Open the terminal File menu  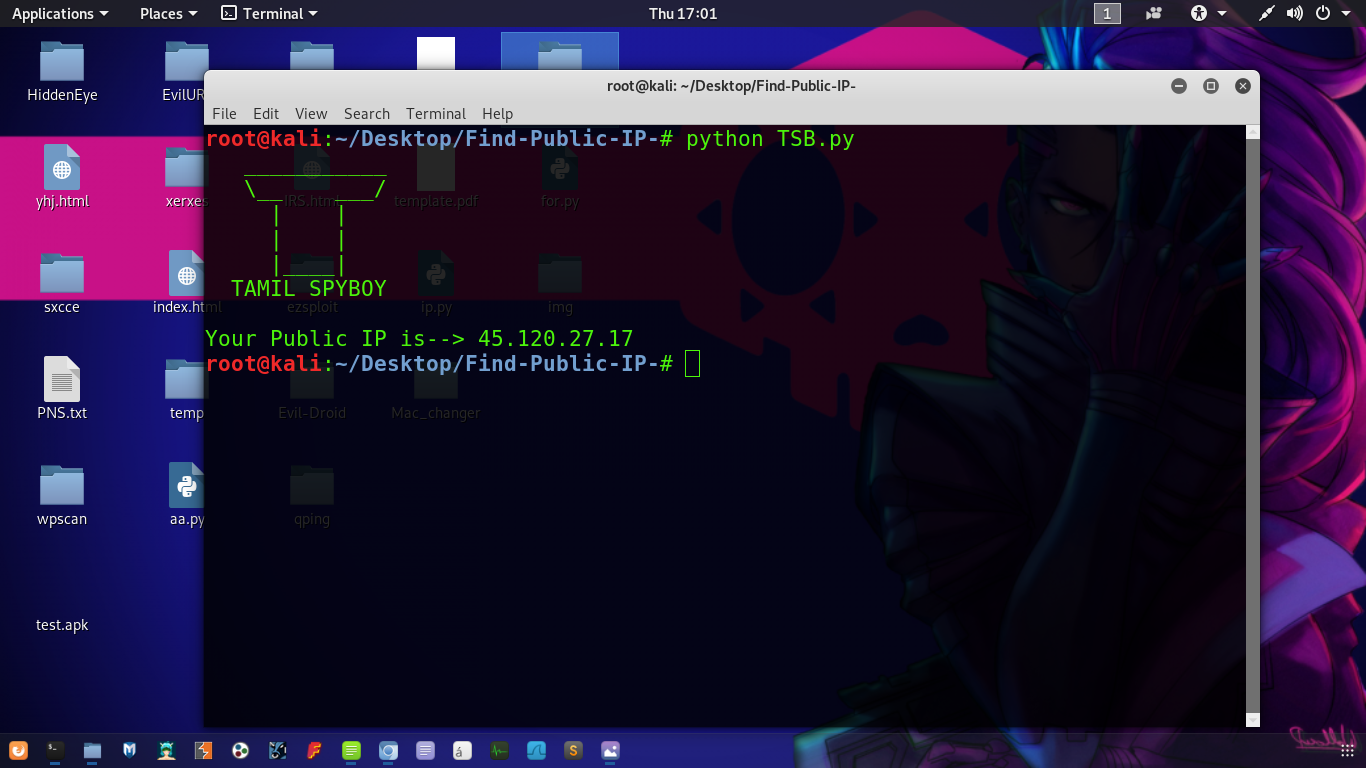coord(224,114)
